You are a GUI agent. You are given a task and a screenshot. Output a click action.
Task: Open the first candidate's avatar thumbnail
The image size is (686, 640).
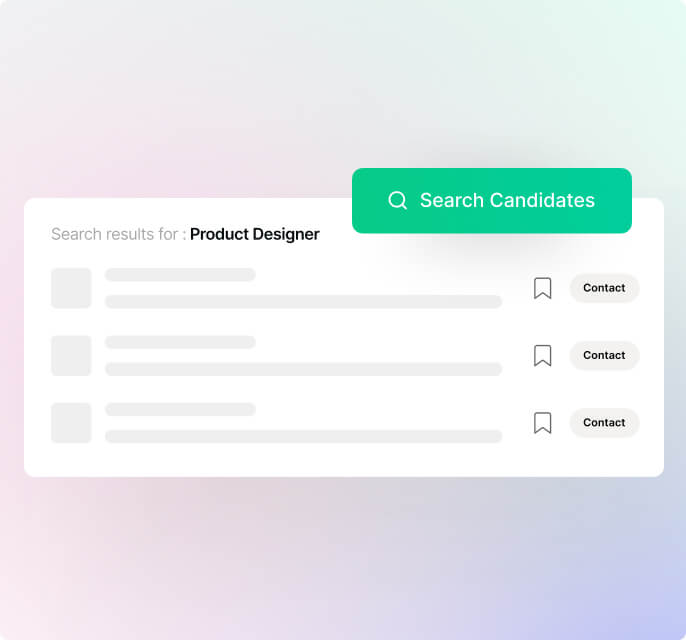point(71,288)
